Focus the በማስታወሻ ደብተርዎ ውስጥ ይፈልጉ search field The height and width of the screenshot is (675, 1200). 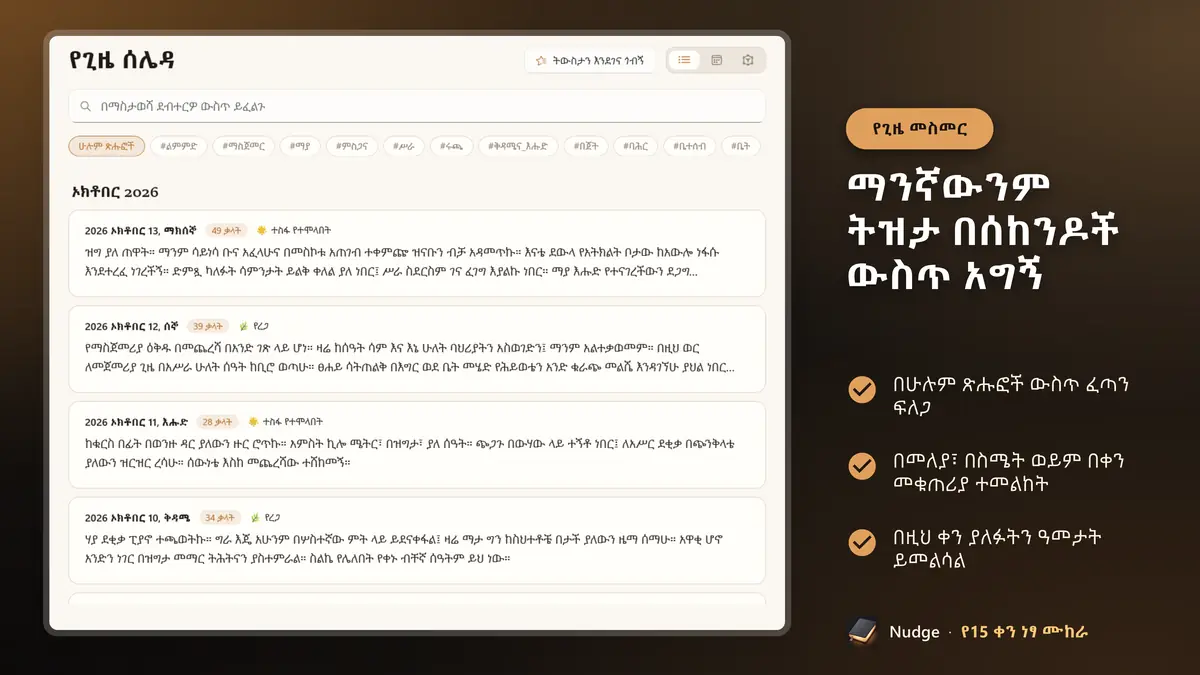point(417,106)
